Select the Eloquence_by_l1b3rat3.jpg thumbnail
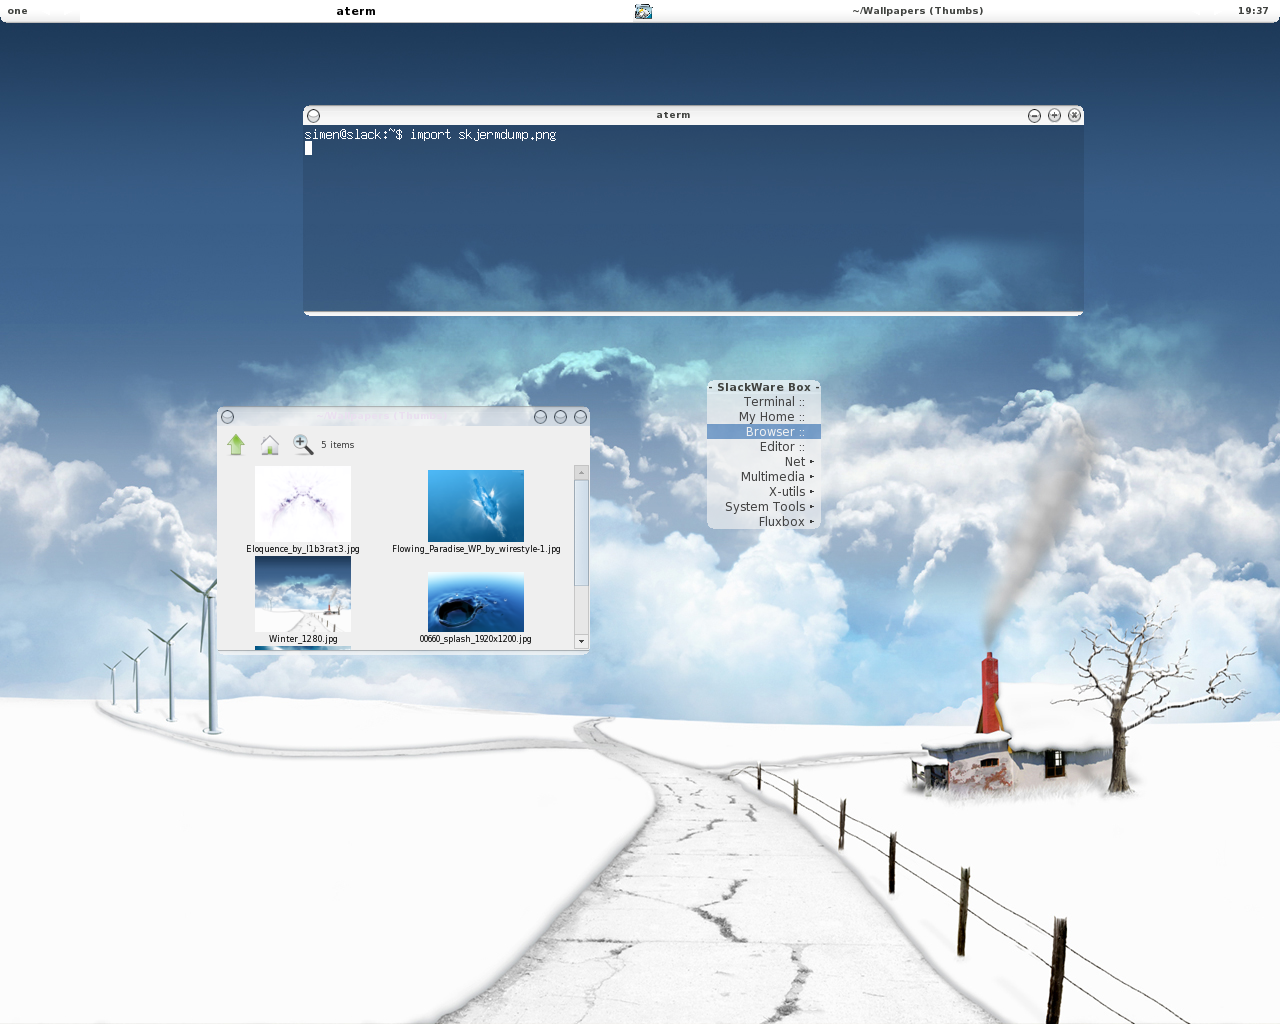Screen dimensions: 1280x1024 pos(303,504)
